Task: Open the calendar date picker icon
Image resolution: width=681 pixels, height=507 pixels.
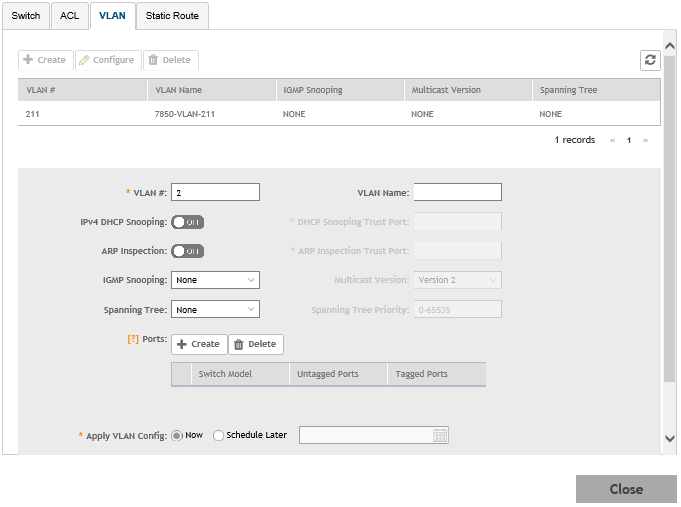Action: [440, 435]
